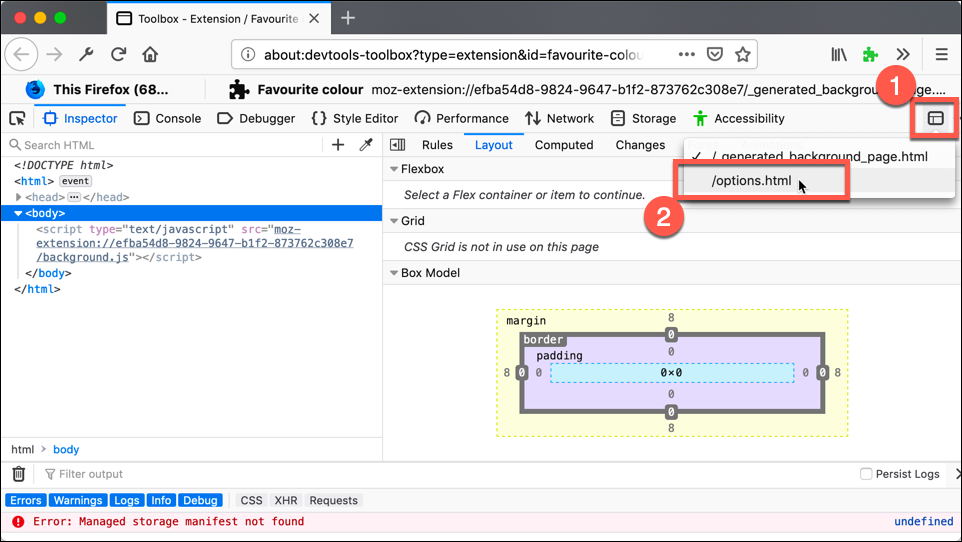Bookmark this page with the star icon
Image resolution: width=962 pixels, height=542 pixels.
(742, 55)
